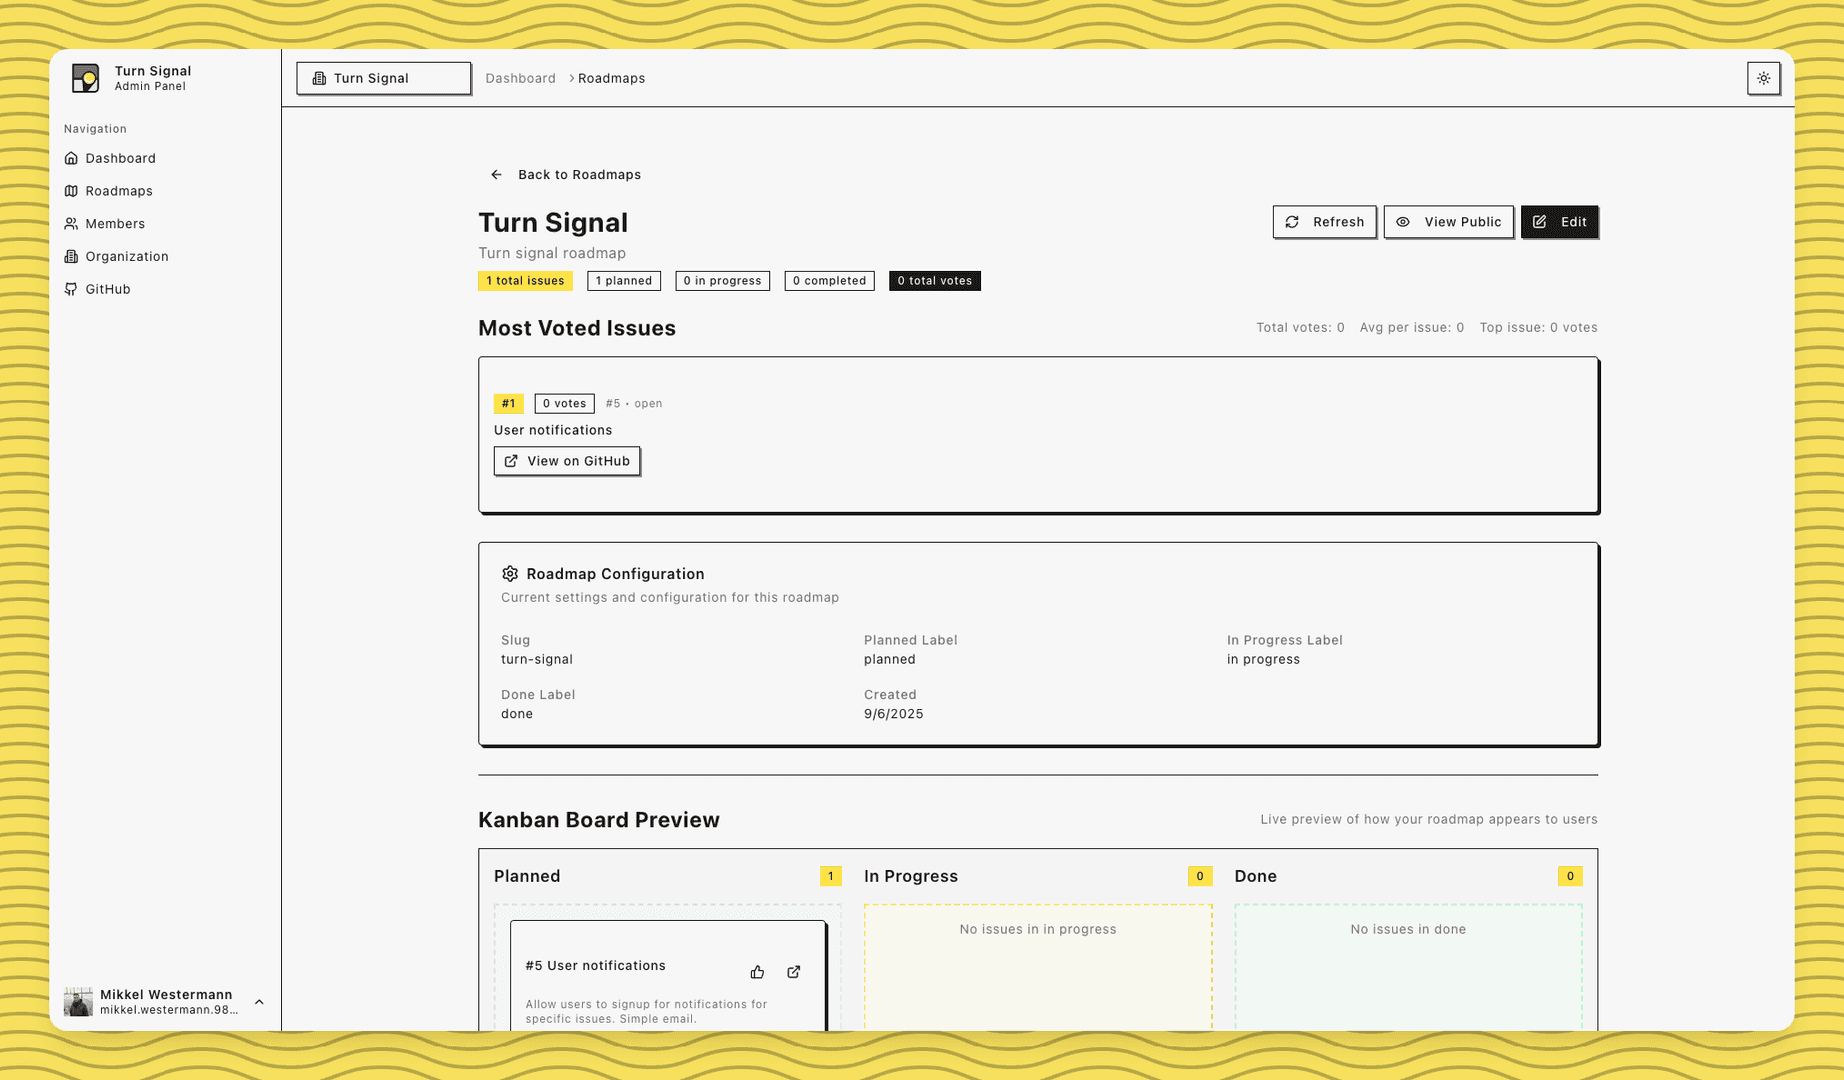Open the Dashboard home icon in sidebar
Viewport: 1844px width, 1080px height.
click(71, 158)
